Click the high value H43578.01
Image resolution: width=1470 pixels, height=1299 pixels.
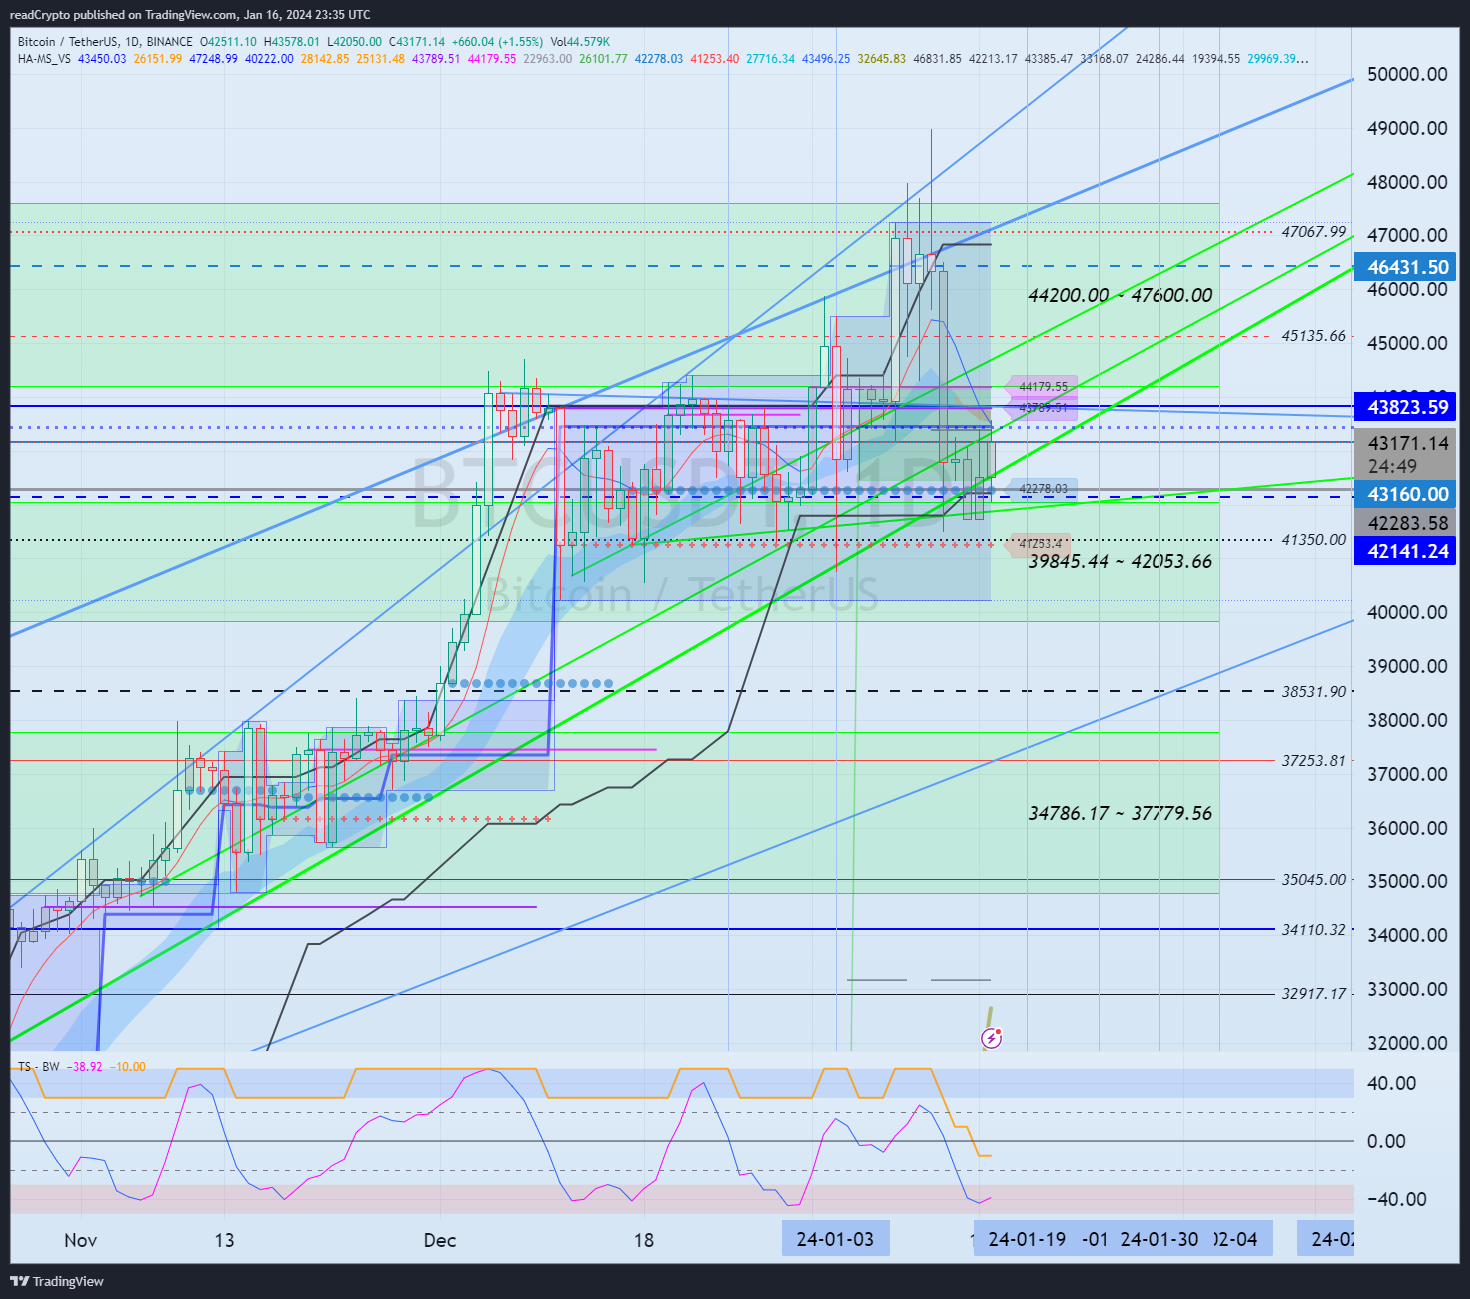click(x=292, y=42)
